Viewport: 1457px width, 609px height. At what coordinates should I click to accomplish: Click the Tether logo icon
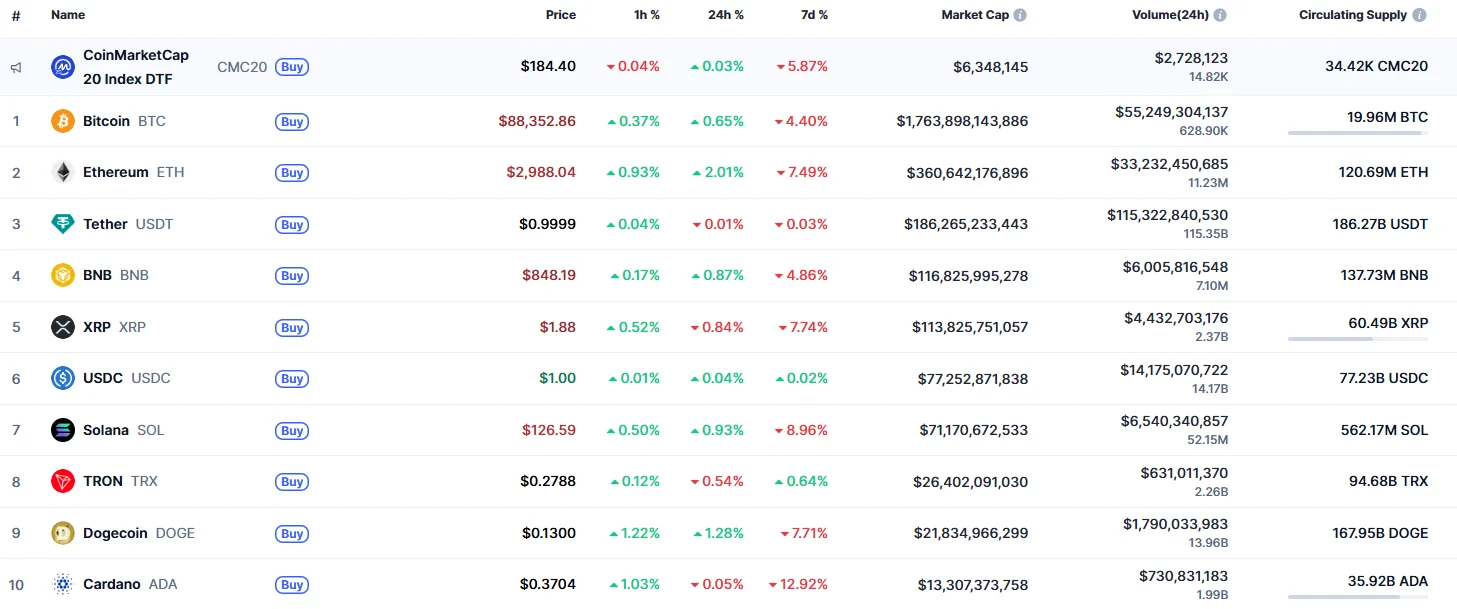[63, 224]
